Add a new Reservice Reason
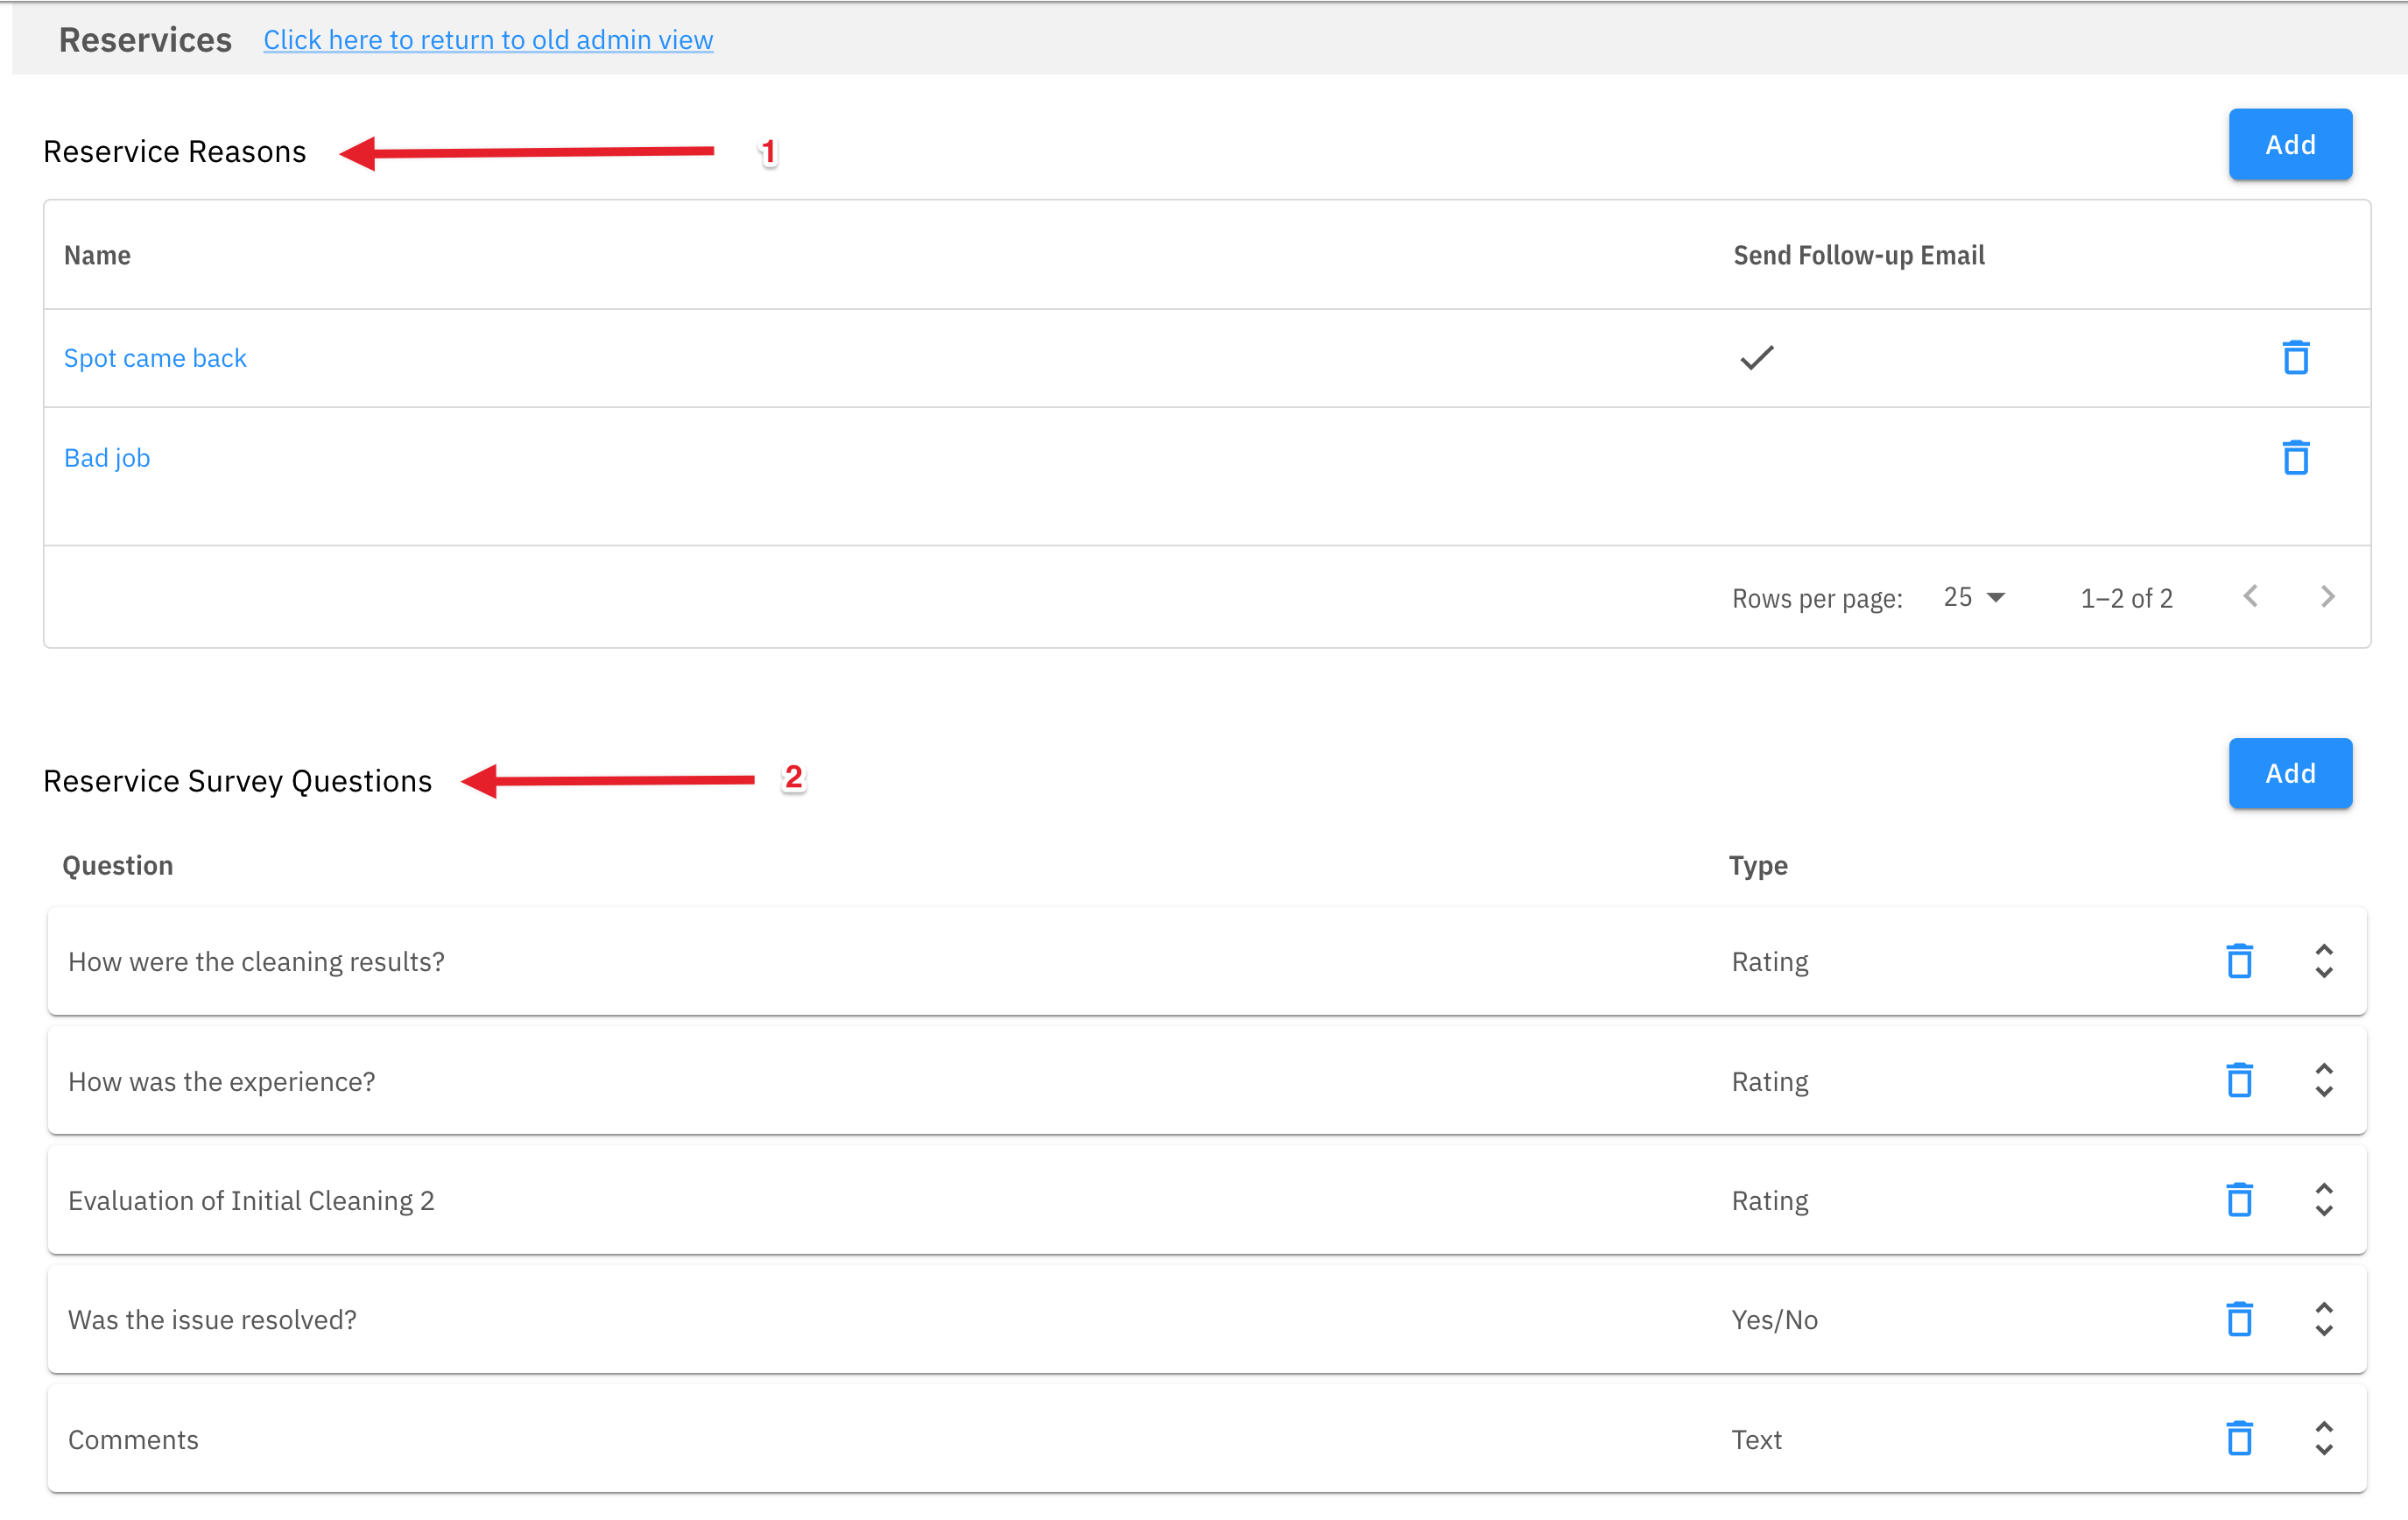This screenshot has width=2408, height=1520. point(2290,144)
